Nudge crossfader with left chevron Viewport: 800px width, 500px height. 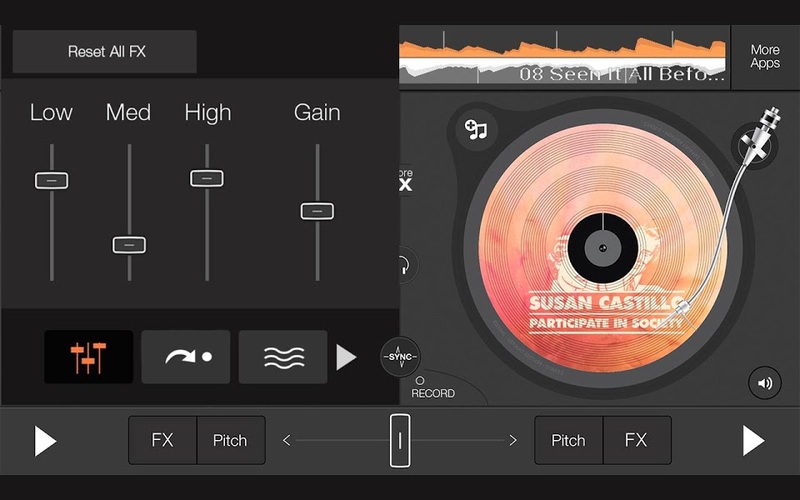point(287,440)
